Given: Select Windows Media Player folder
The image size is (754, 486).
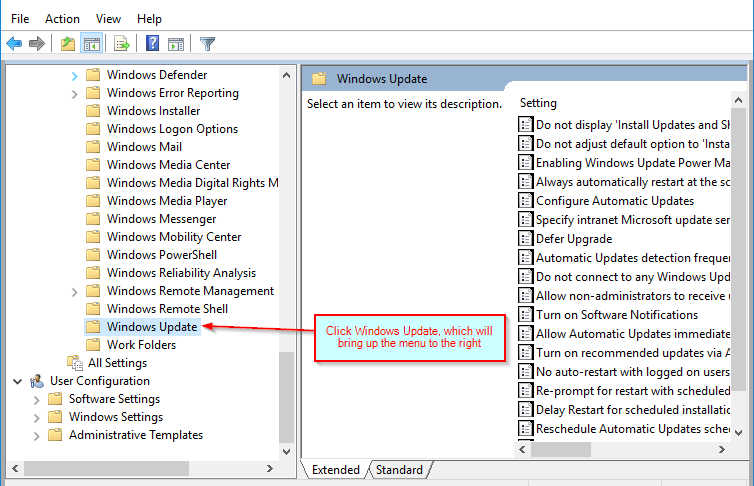Looking at the screenshot, I should pyautogui.click(x=167, y=201).
